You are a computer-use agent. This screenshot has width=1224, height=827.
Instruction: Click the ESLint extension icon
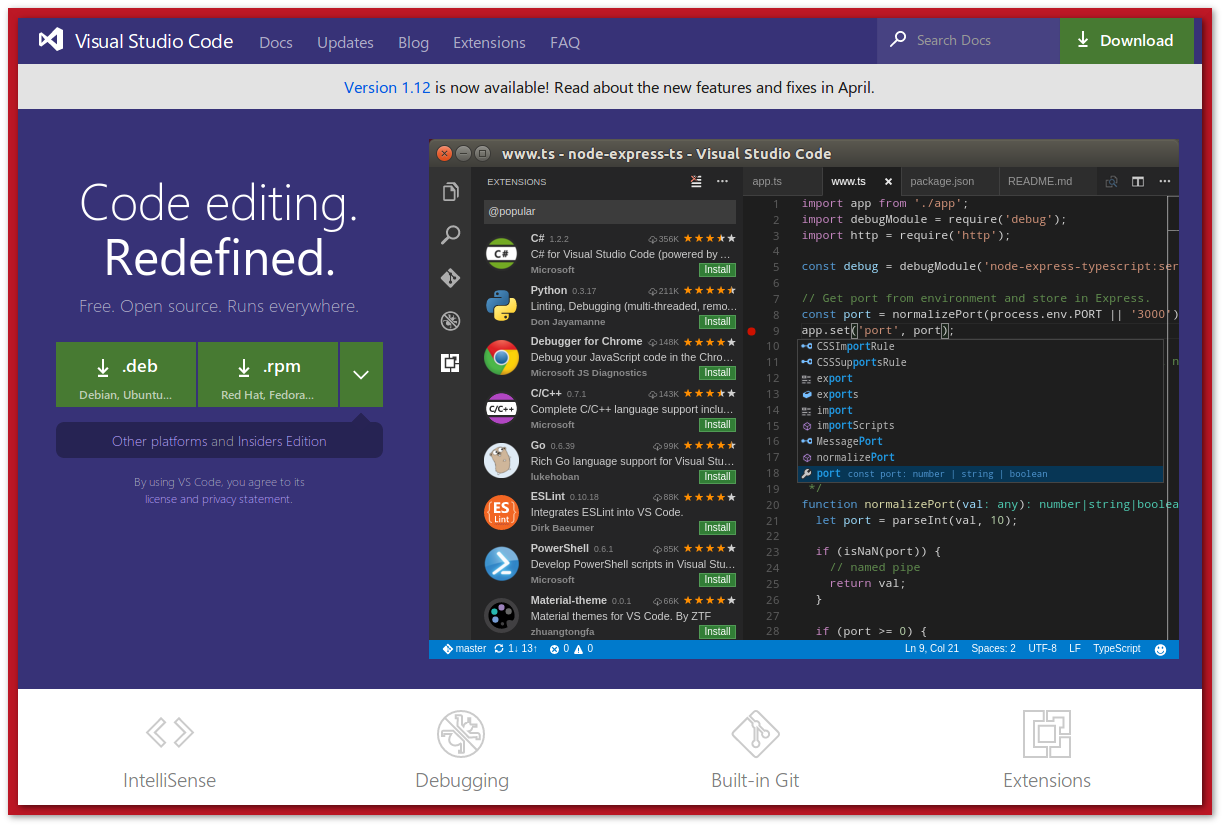[501, 512]
